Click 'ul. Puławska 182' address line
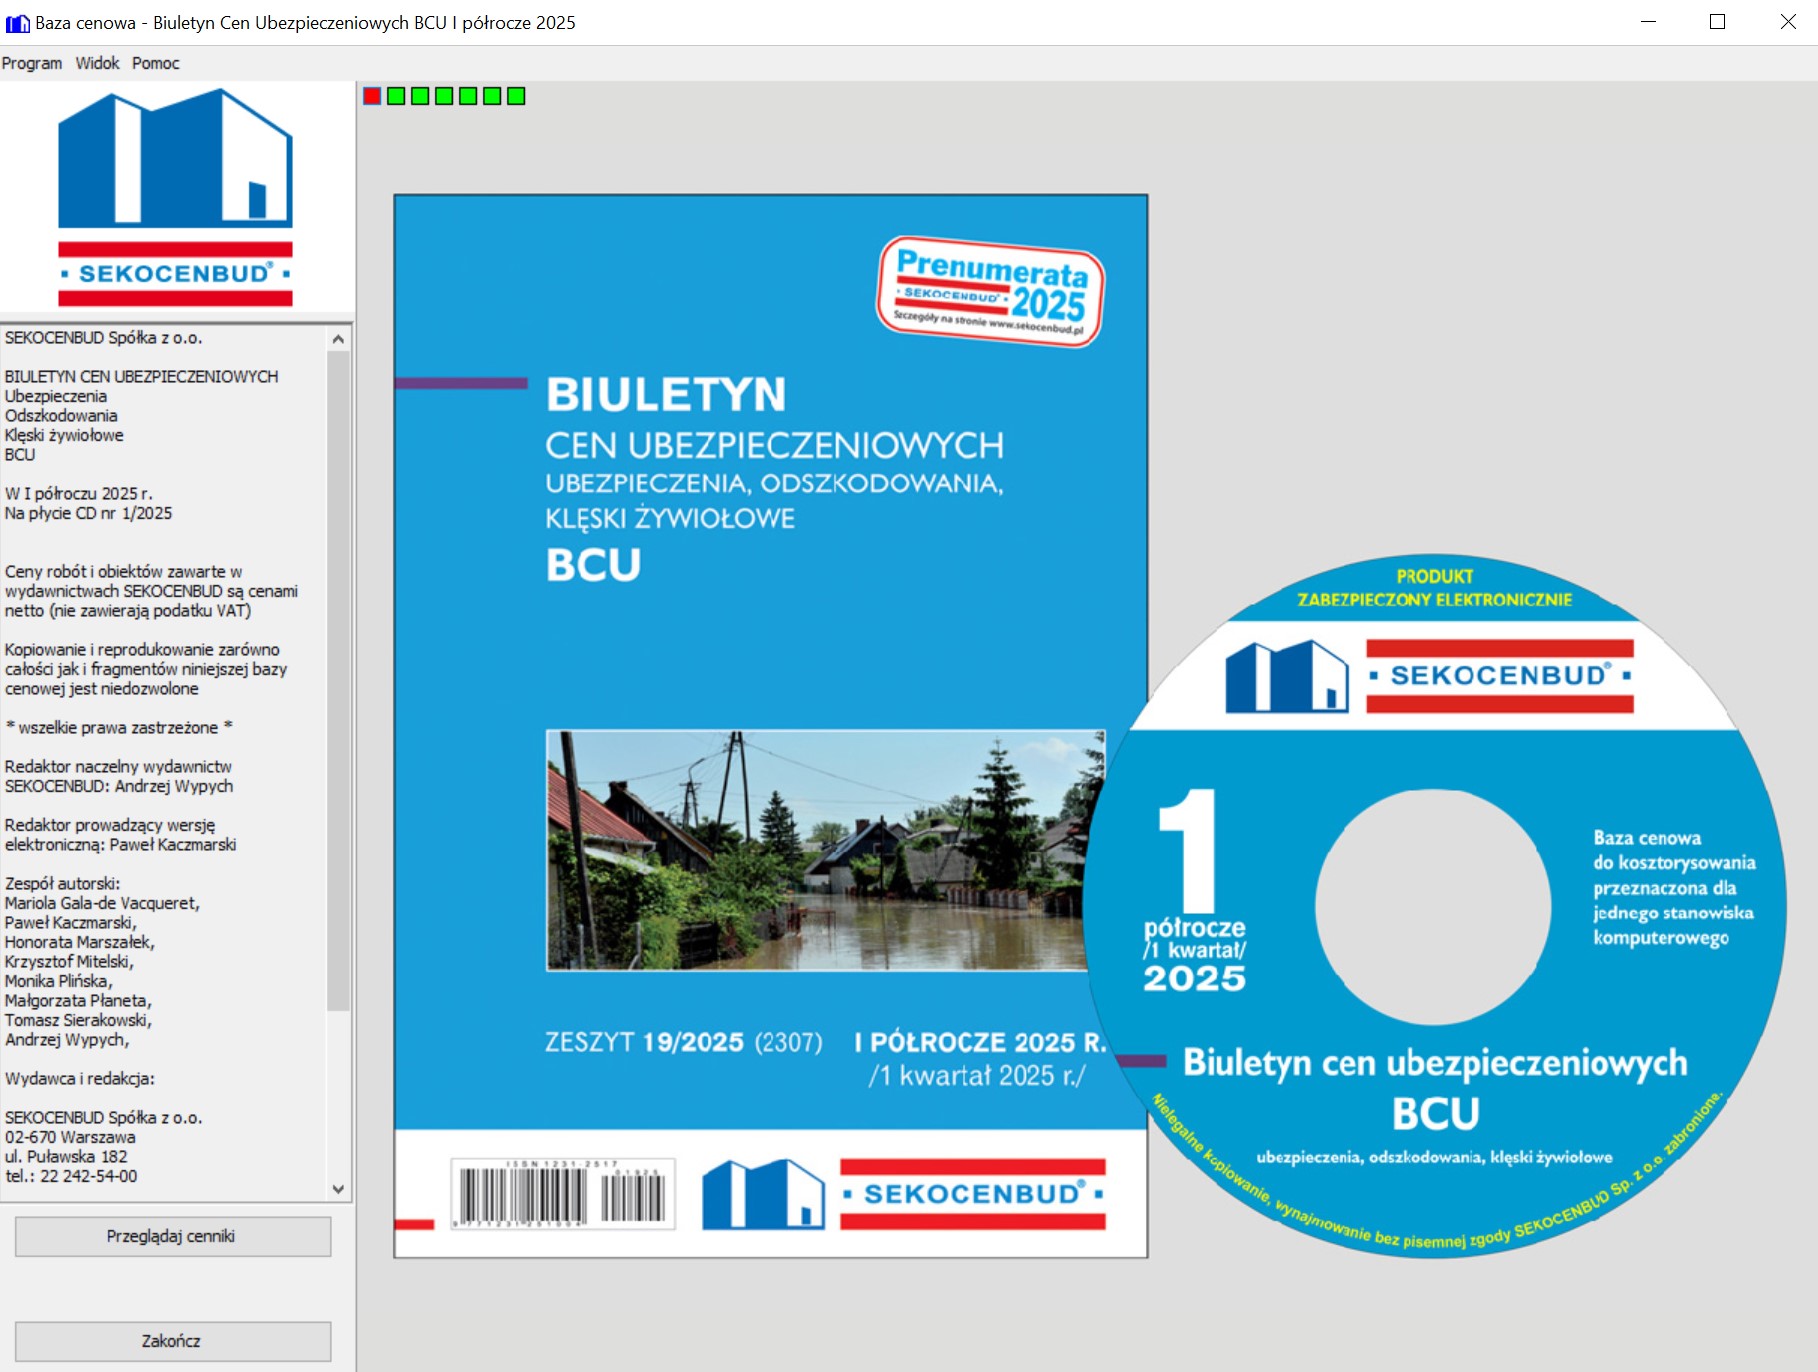 pyautogui.click(x=66, y=1157)
